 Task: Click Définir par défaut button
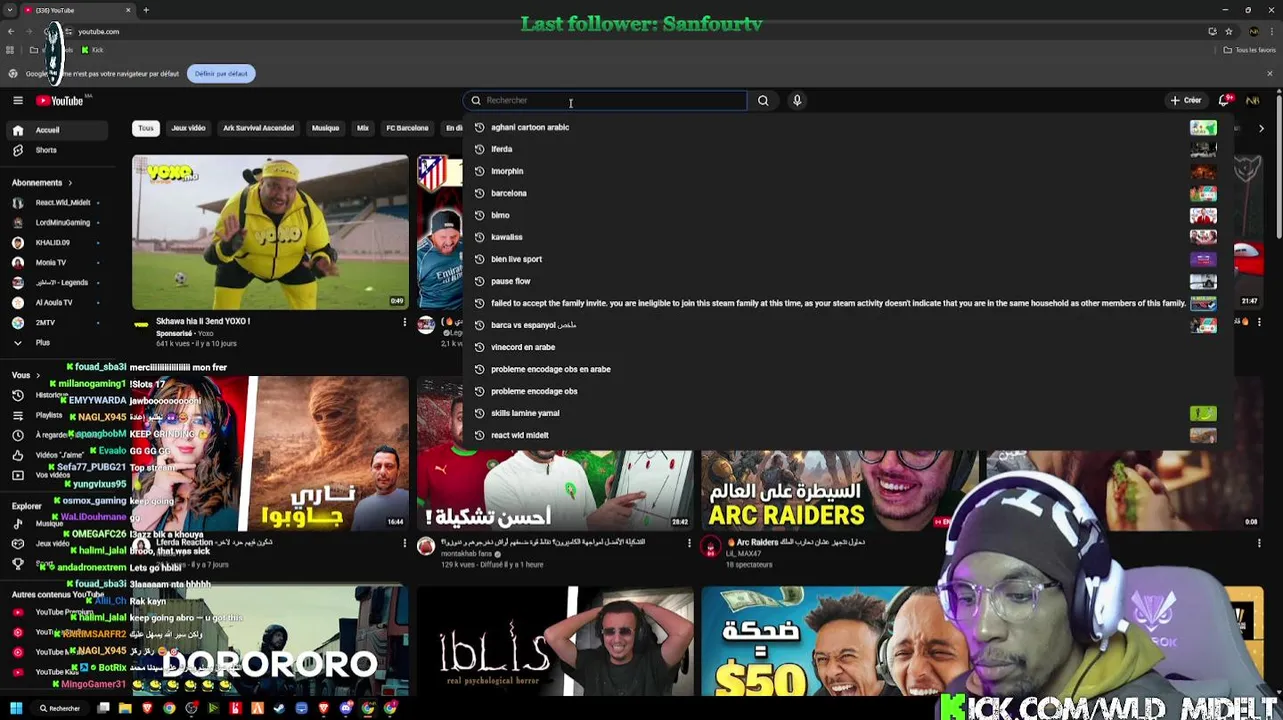[221, 73]
